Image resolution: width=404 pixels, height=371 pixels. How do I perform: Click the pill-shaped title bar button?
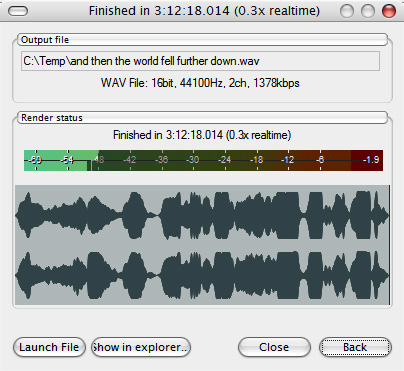pyautogui.click(x=18, y=11)
